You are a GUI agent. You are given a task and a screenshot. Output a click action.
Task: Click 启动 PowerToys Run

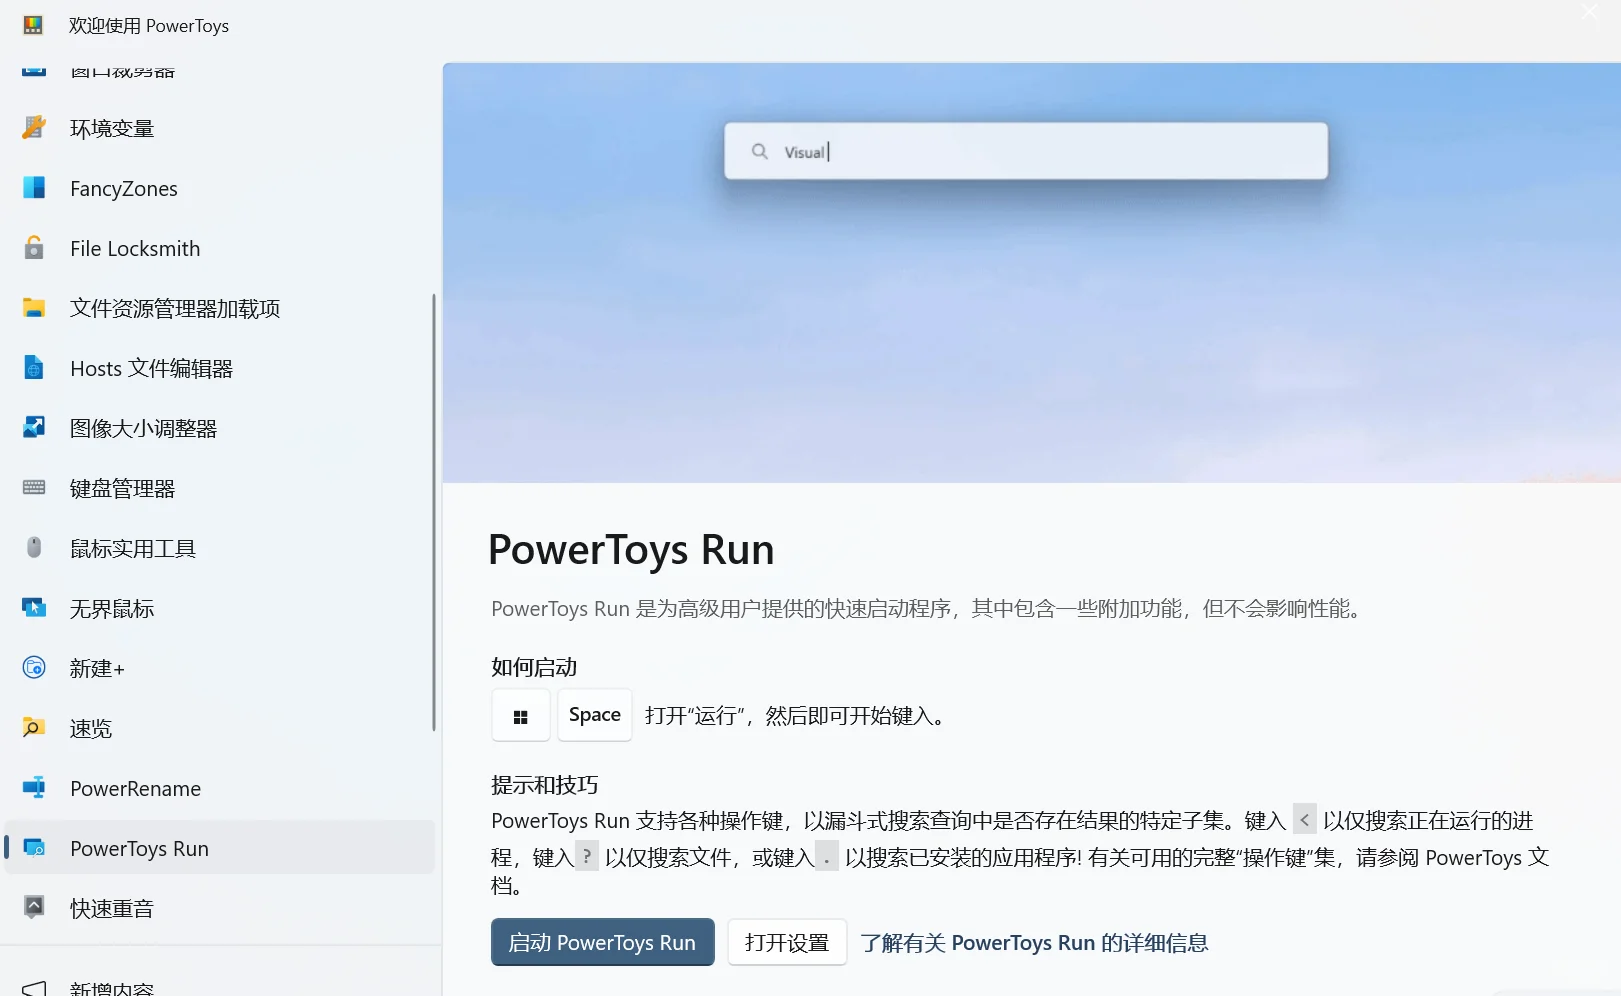601,941
